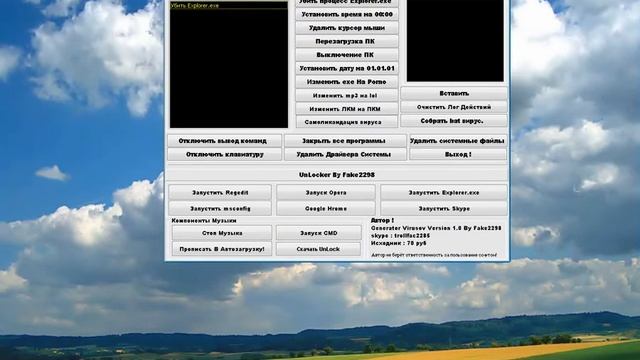Screen dimensions: 640x360
Task: Click the 'Компоненты Музыки' group label
Action: pyautogui.click(x=204, y=221)
